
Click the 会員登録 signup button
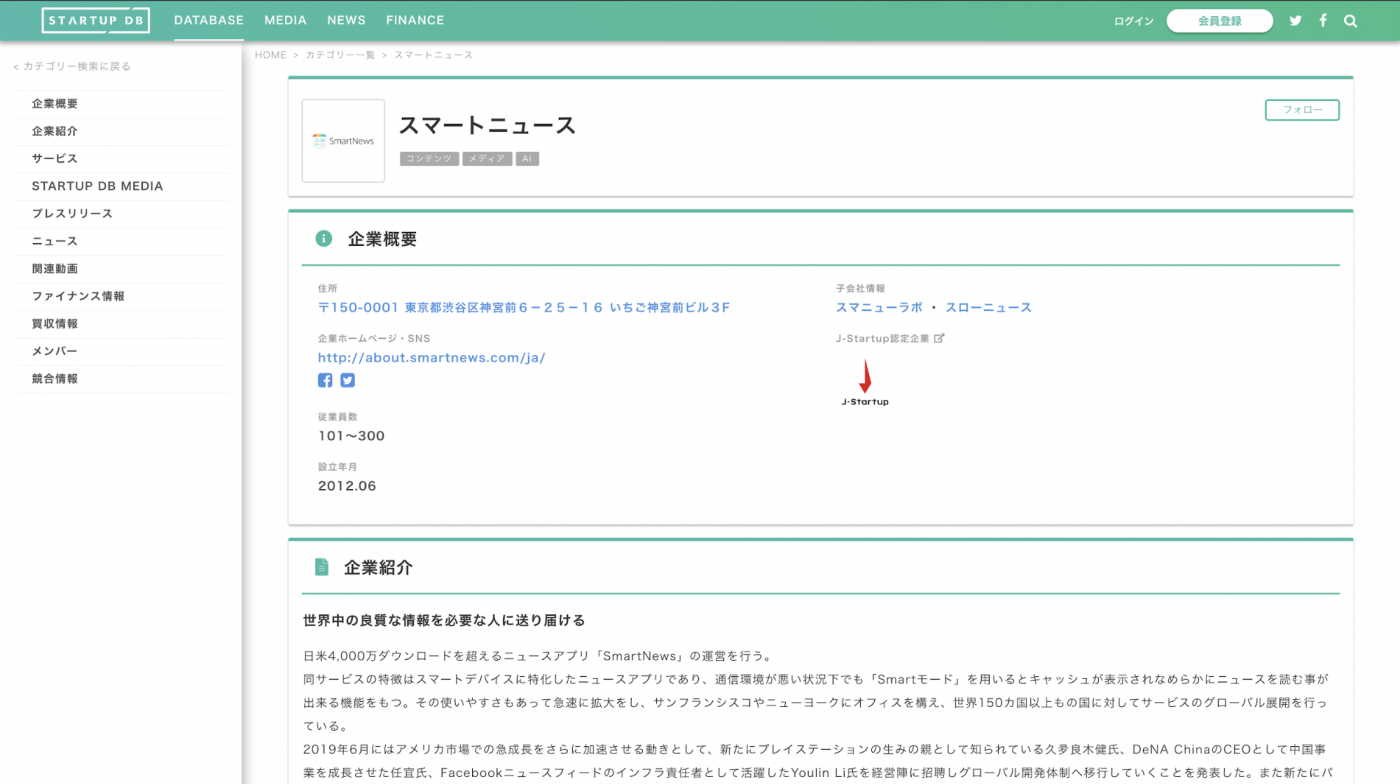point(1220,20)
